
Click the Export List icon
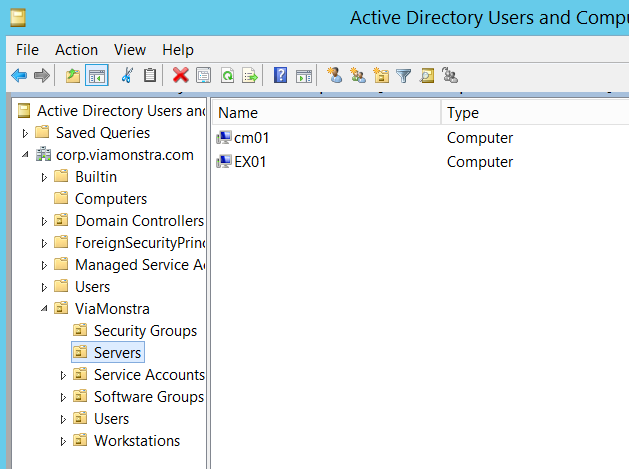[250, 75]
